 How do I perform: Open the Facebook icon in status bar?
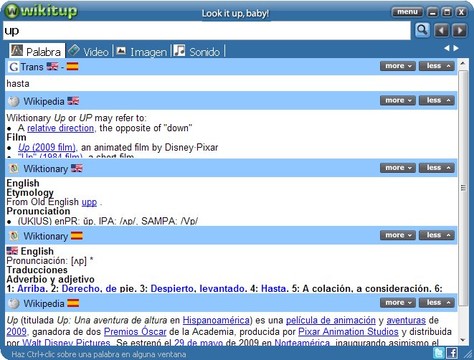[x=452, y=353]
